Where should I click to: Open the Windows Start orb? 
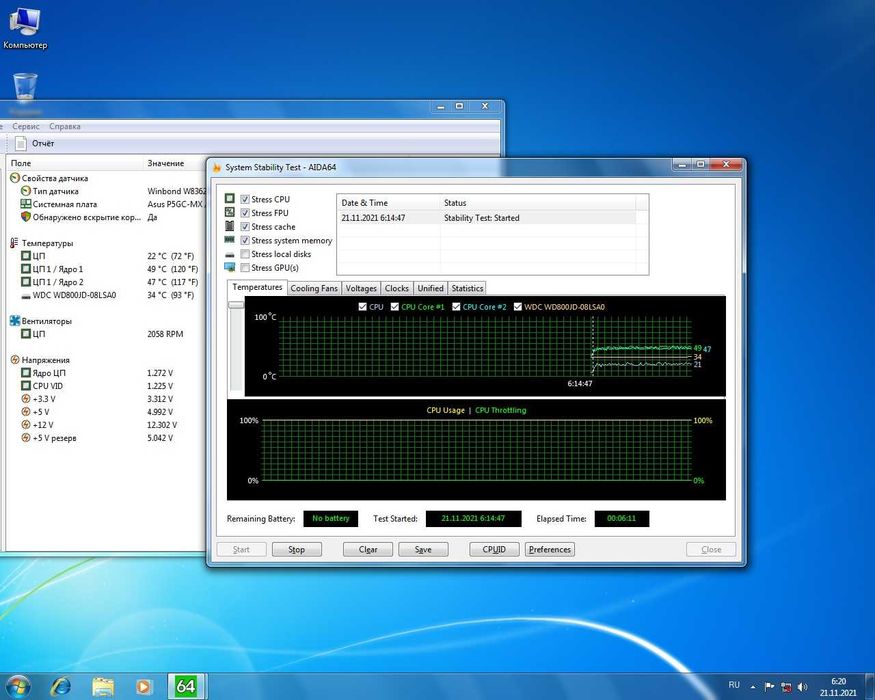(x=17, y=686)
